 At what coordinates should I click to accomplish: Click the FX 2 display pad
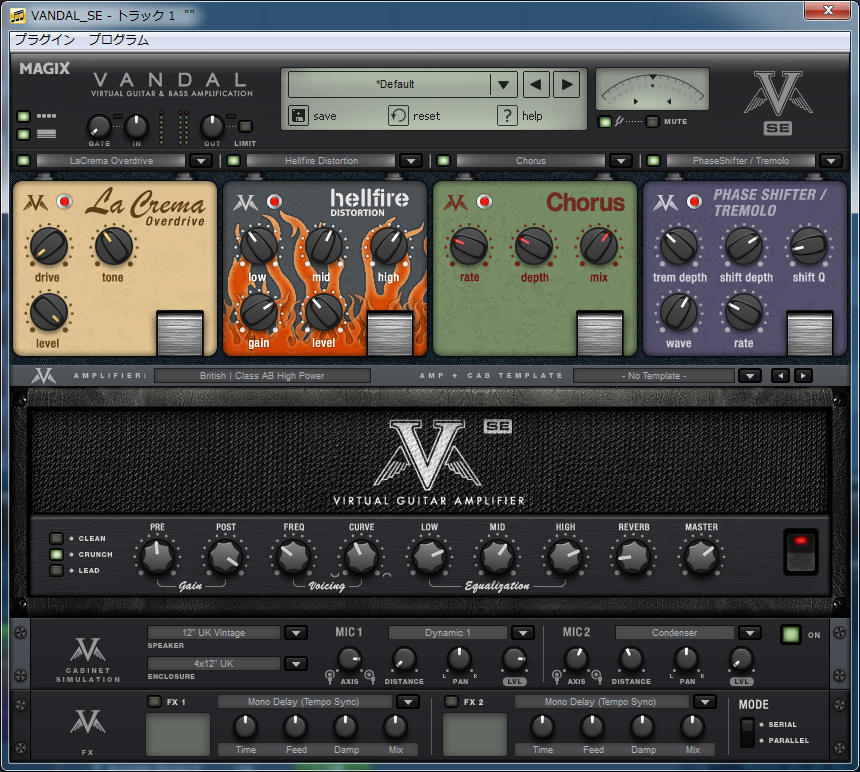click(x=475, y=735)
